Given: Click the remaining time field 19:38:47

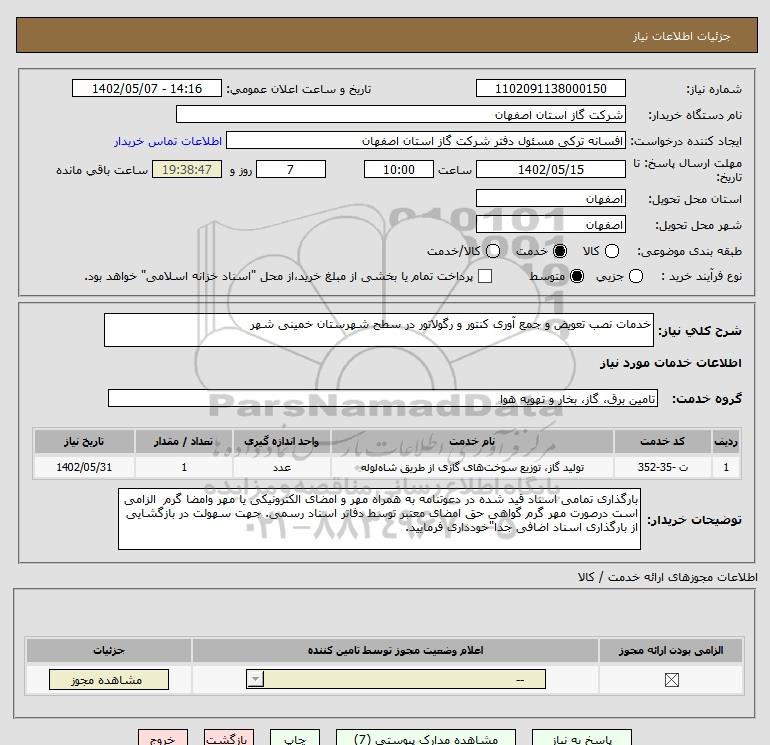Looking at the screenshot, I should click(x=187, y=169).
